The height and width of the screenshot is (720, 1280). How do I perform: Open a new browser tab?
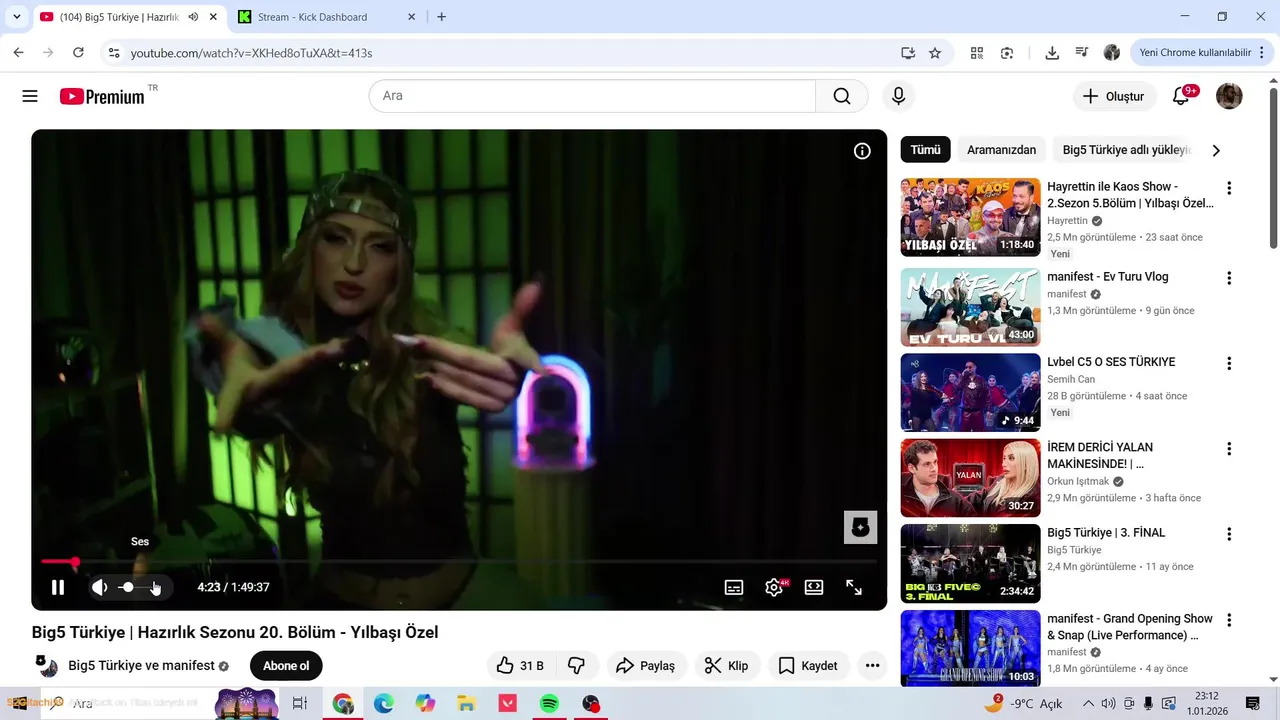click(441, 17)
